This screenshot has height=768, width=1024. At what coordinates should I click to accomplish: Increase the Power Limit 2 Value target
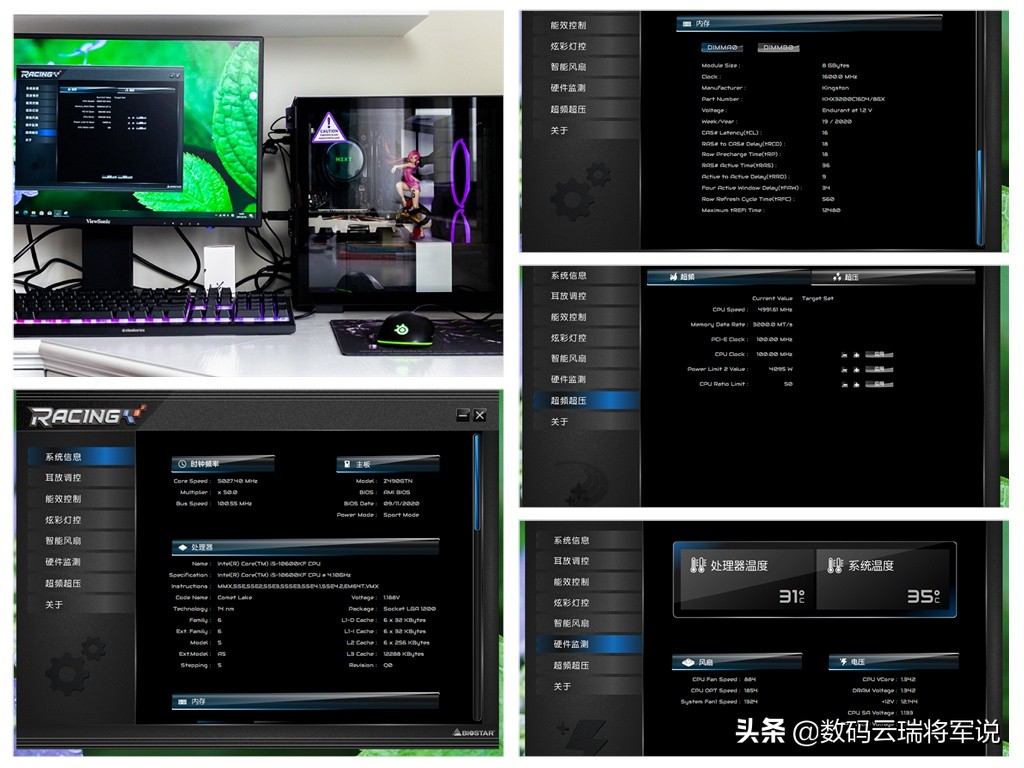856,370
